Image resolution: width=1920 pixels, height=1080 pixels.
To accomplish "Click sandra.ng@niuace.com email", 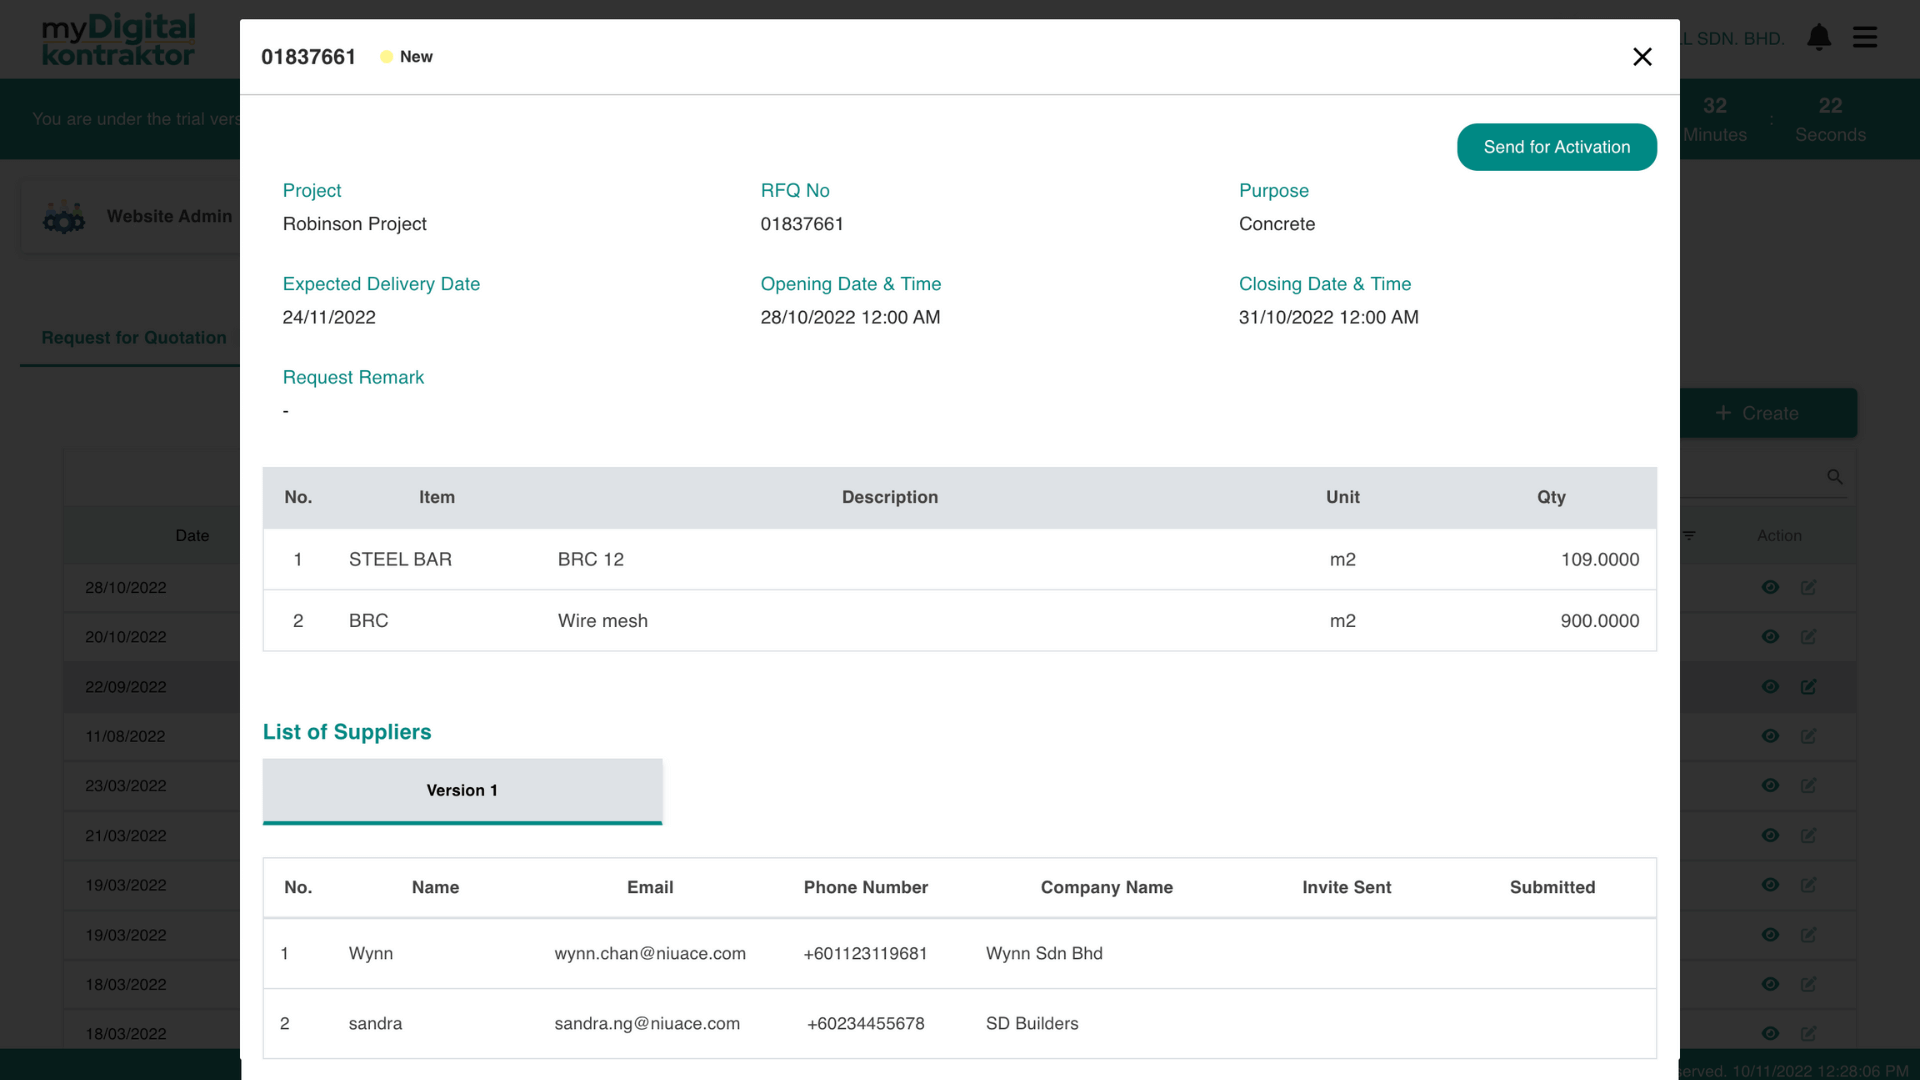I will pyautogui.click(x=647, y=1024).
